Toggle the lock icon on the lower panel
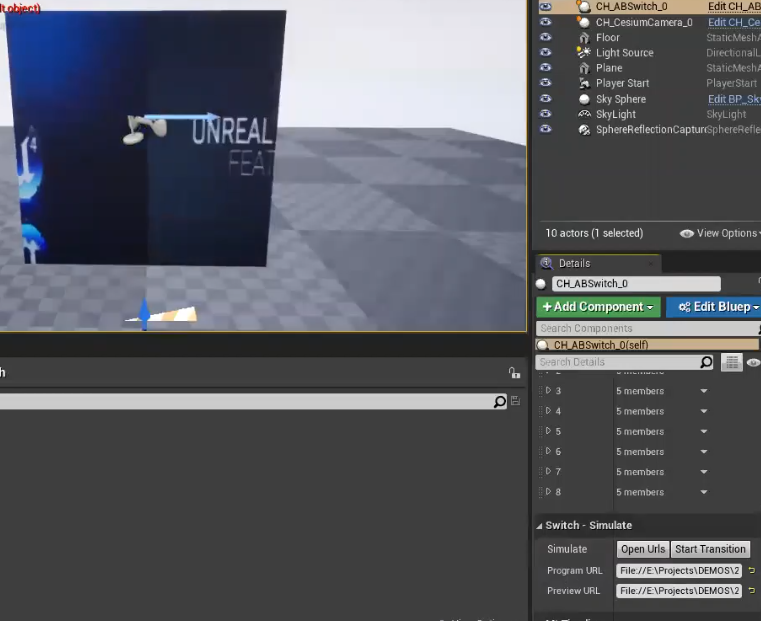This screenshot has width=761, height=621. [514, 373]
